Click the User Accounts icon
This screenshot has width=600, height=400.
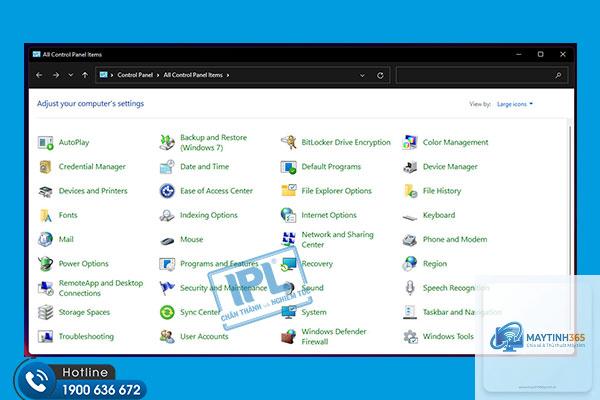click(x=167, y=336)
